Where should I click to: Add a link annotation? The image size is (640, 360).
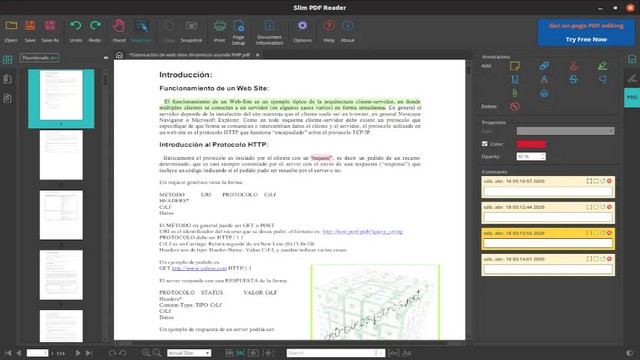pyautogui.click(x=544, y=66)
